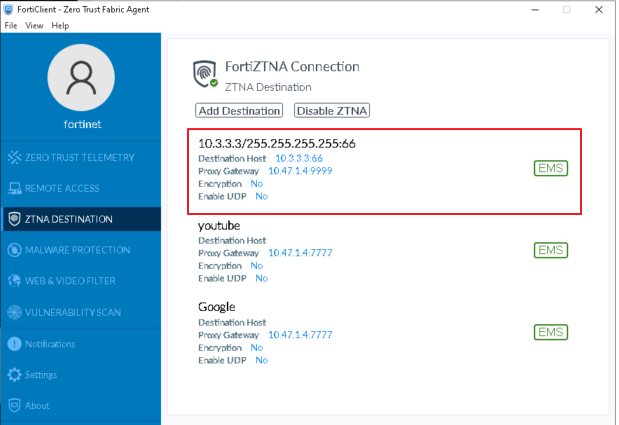This screenshot has height=425, width=619.
Task: Click the Zero Trust Telemetry sidebar icon
Action: [14, 157]
